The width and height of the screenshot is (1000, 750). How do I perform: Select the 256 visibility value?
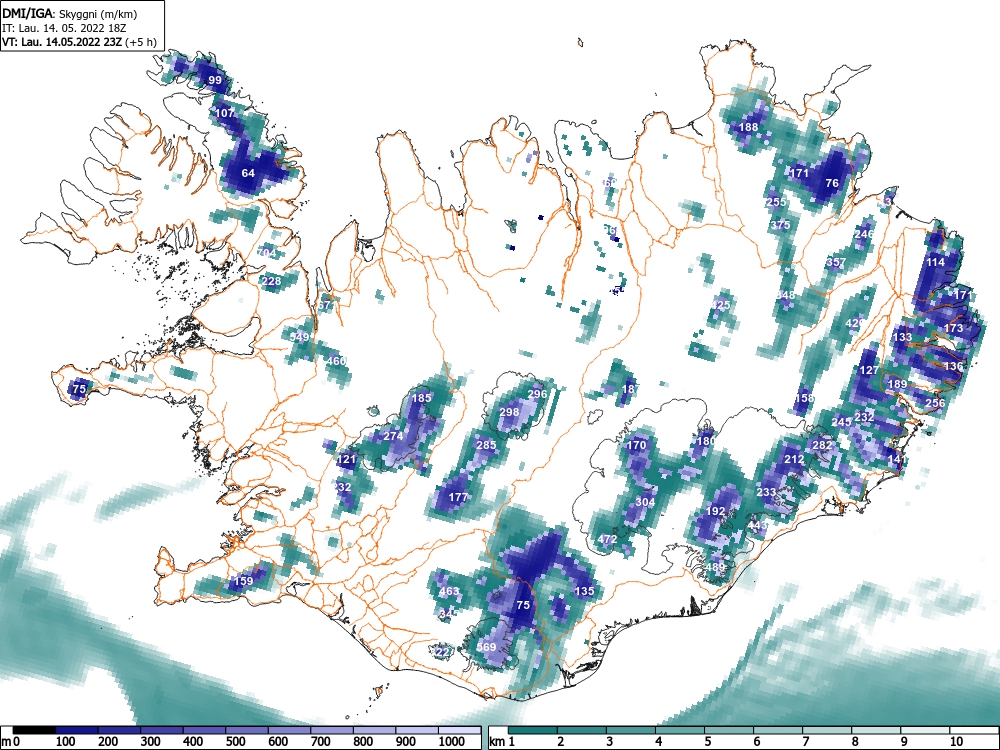(x=935, y=403)
